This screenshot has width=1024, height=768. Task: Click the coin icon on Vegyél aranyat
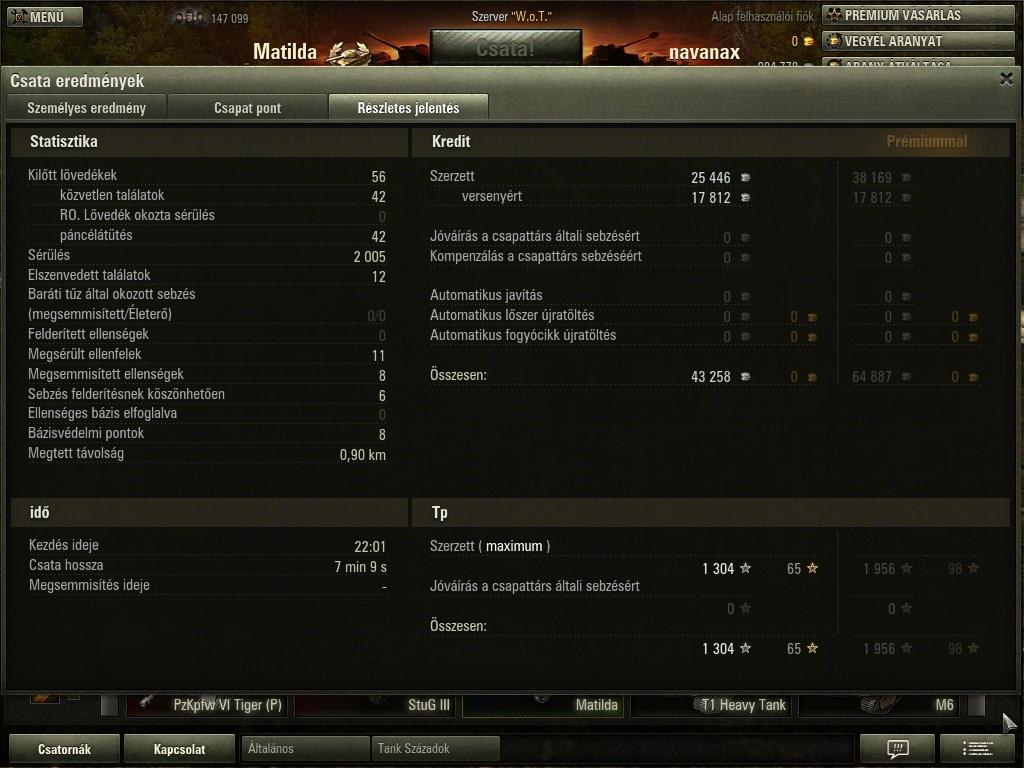click(834, 40)
